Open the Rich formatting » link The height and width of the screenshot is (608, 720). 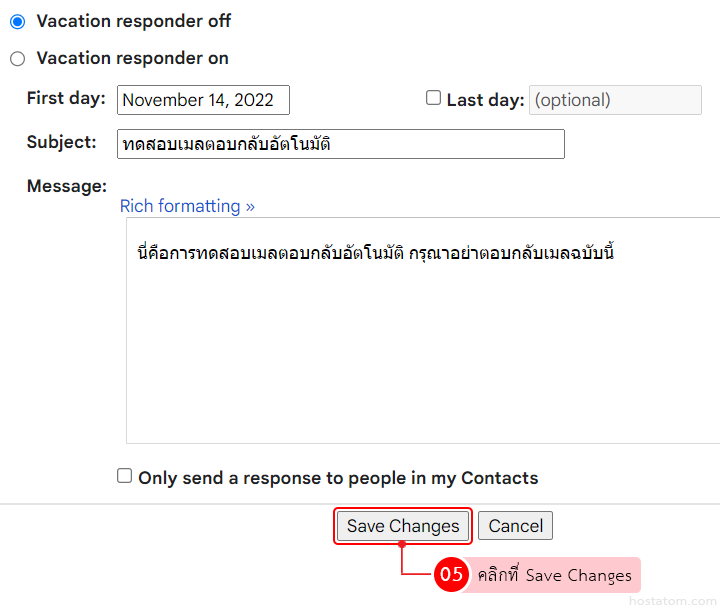tap(187, 206)
